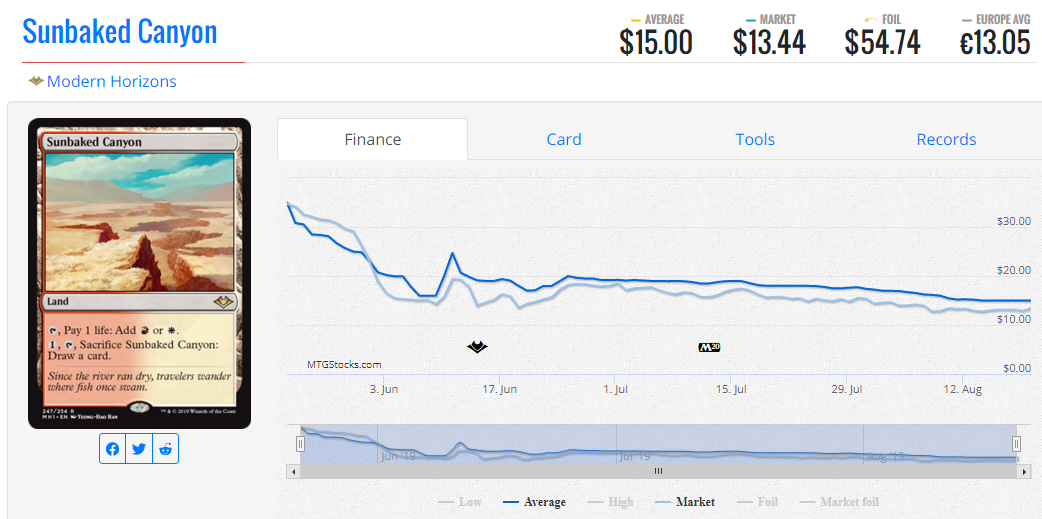Screen dimensions: 1042x519
Task: Click the $0.00 y-axis label
Action: tap(1017, 368)
